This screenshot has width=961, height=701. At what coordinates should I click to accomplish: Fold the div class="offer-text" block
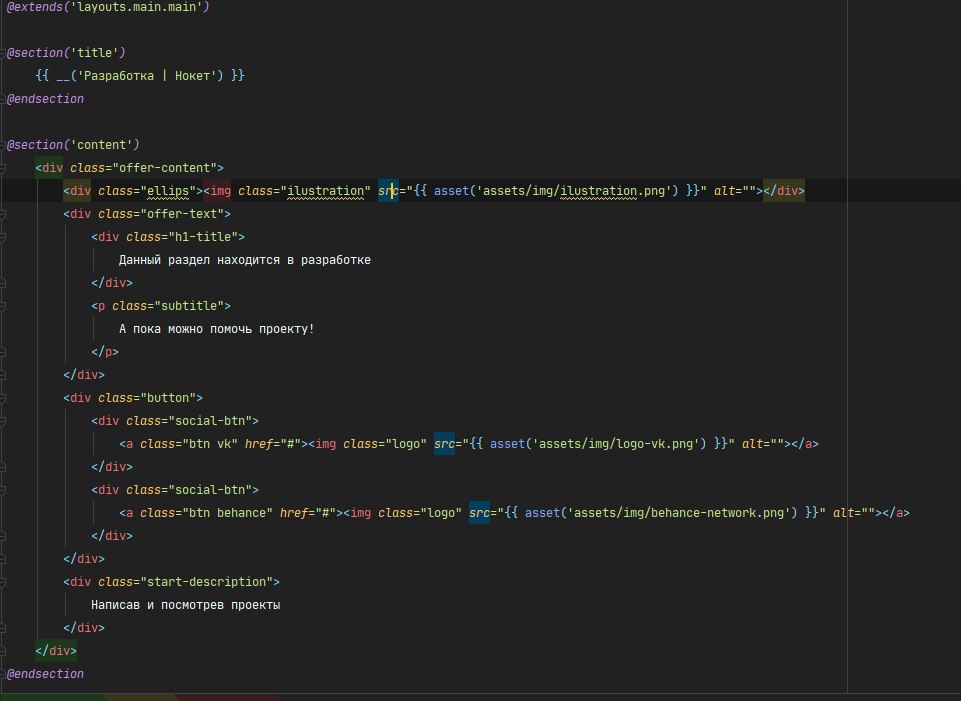3,214
